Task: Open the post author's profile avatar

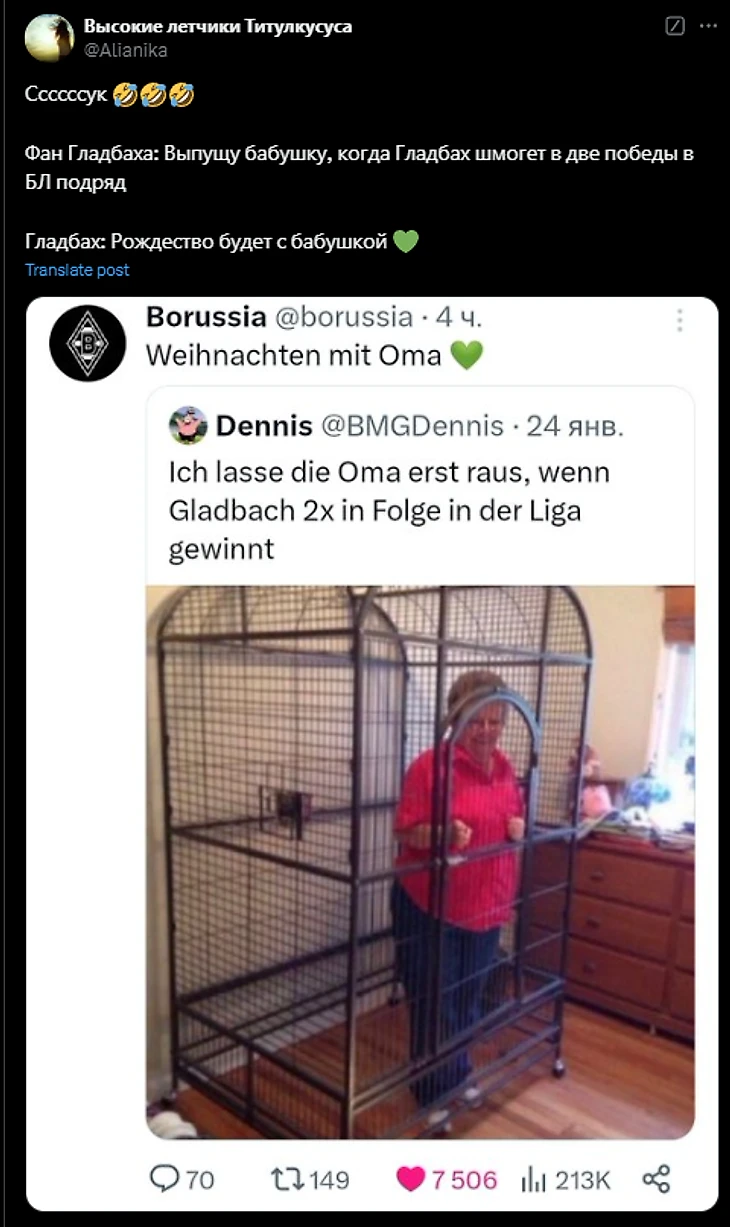Action: 49,38
